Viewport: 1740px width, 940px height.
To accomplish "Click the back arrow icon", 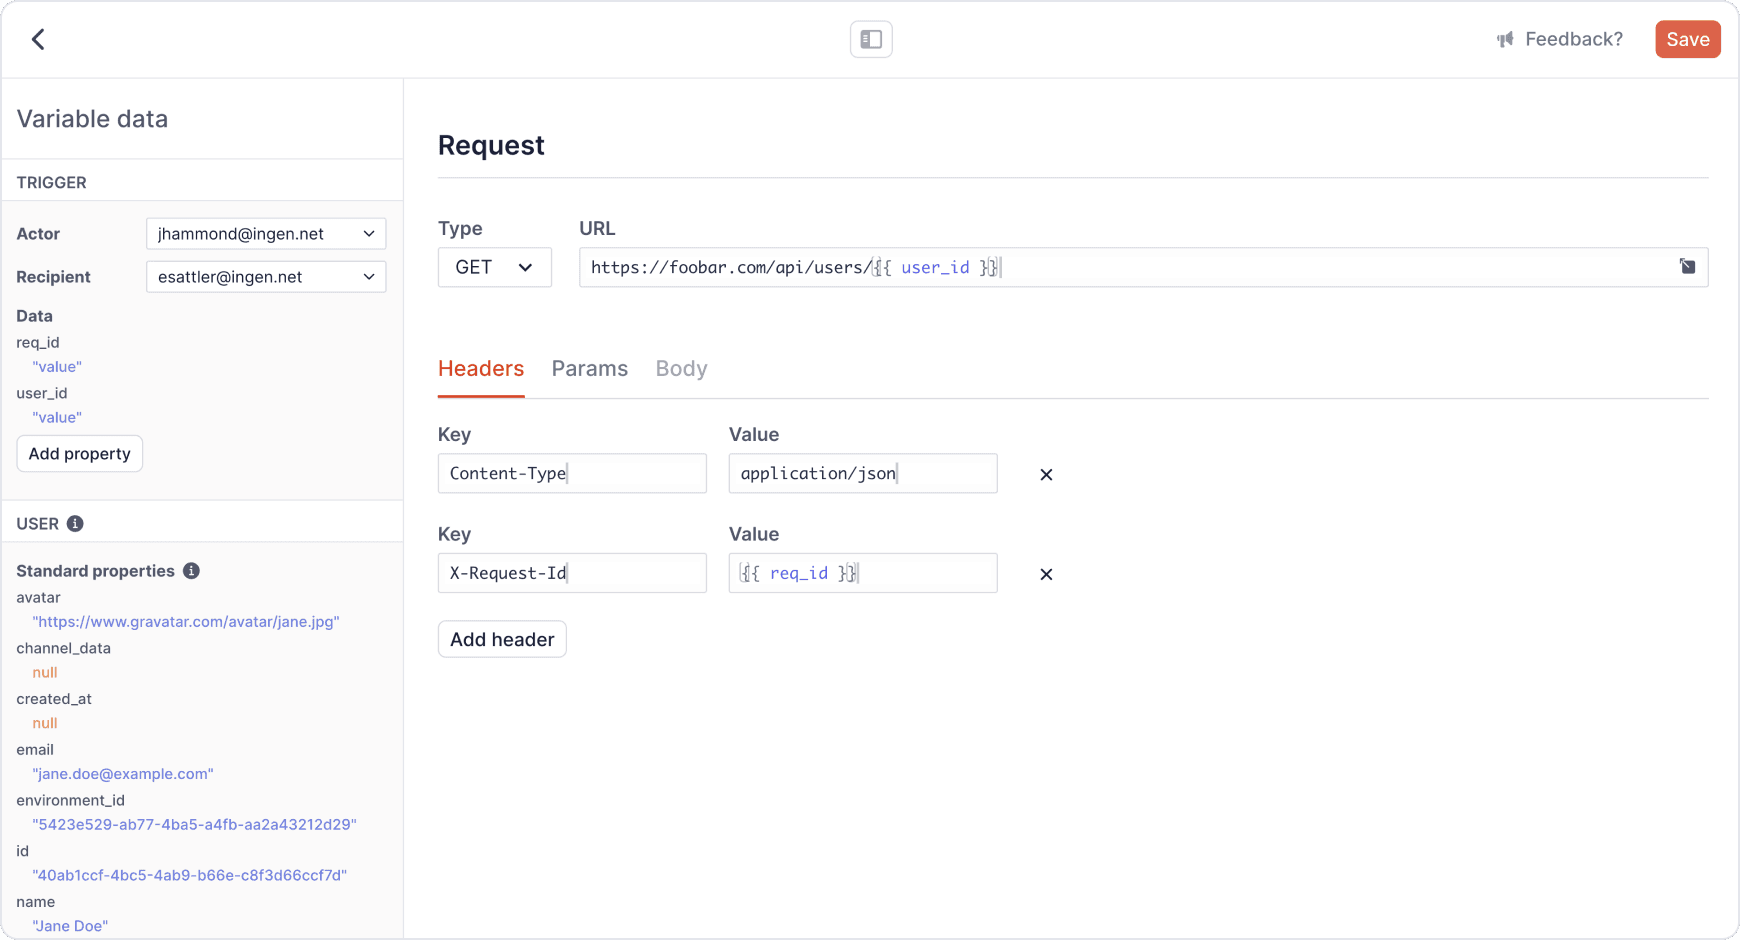I will (x=38, y=39).
